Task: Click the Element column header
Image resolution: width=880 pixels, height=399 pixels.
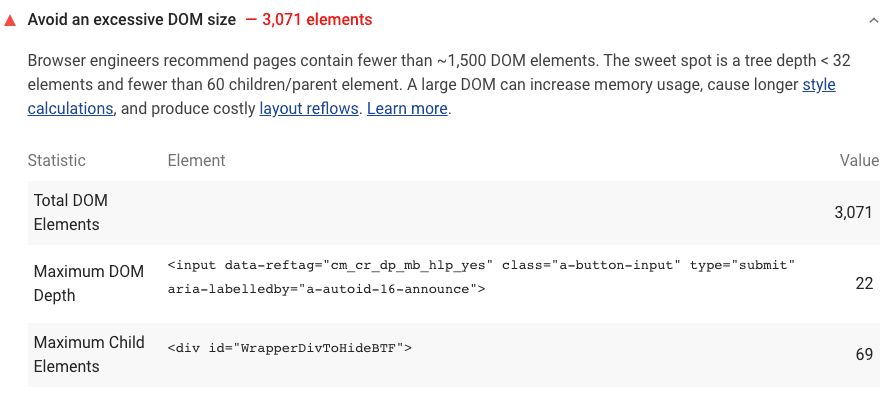Action: pyautogui.click(x=196, y=160)
